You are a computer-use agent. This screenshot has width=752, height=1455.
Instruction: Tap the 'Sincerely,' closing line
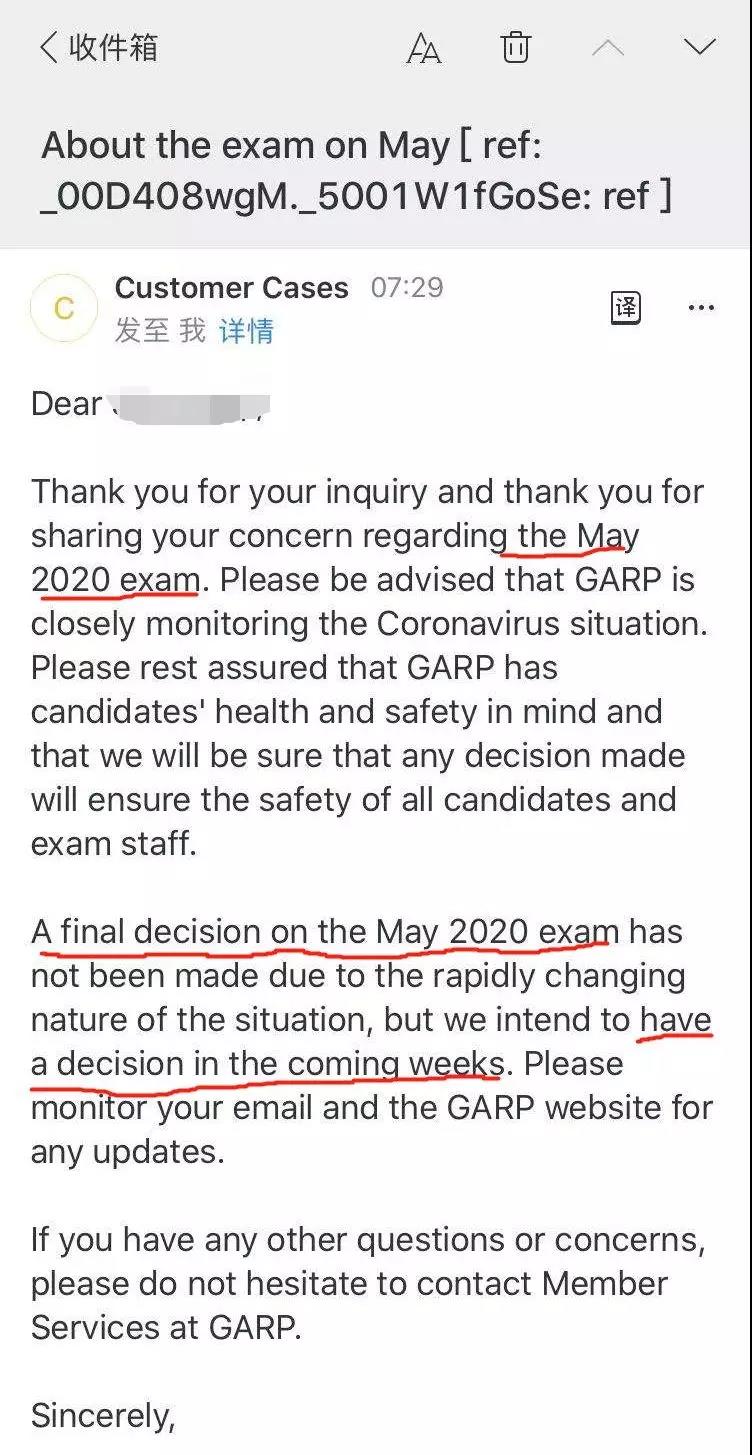[103, 1416]
